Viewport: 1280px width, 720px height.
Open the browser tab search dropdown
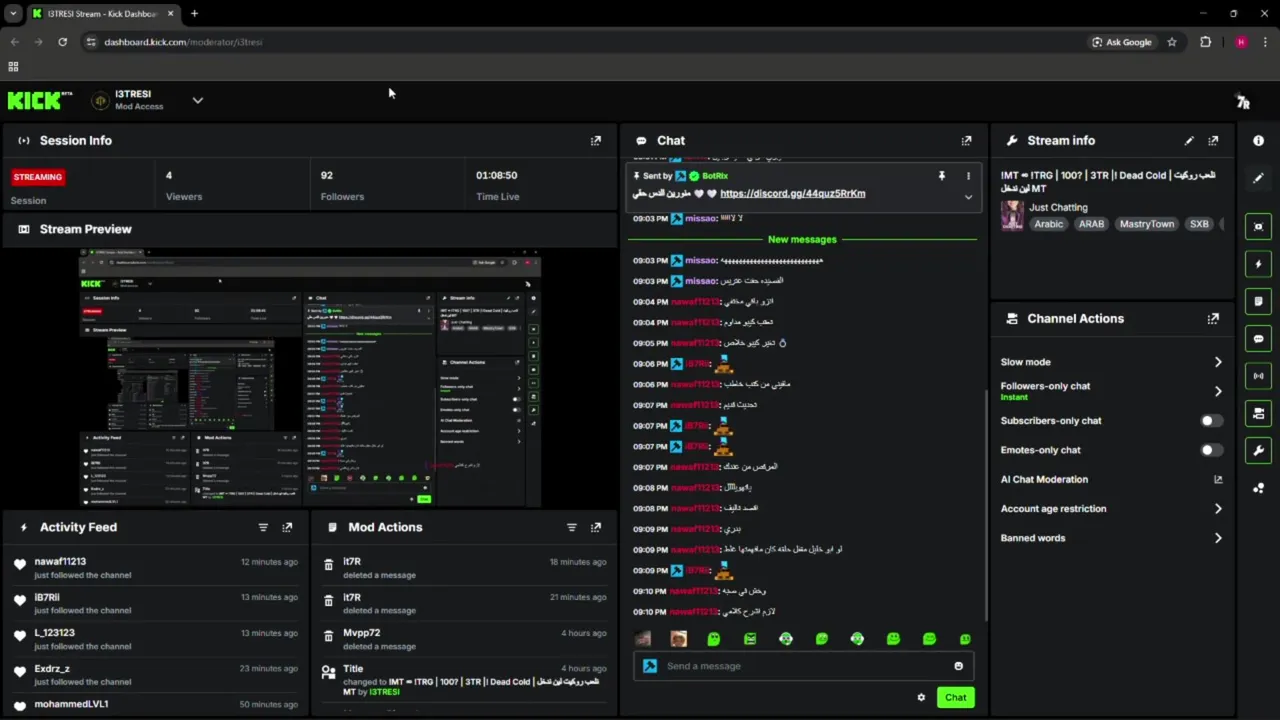14,14
